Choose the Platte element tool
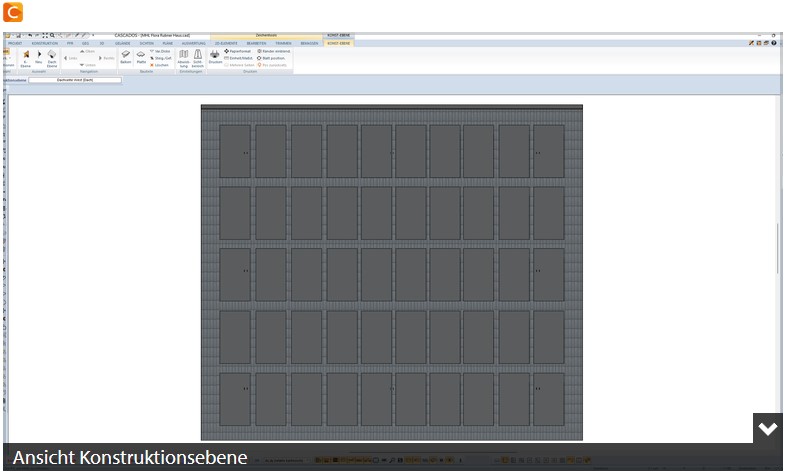The width and height of the screenshot is (786, 475). 141,57
